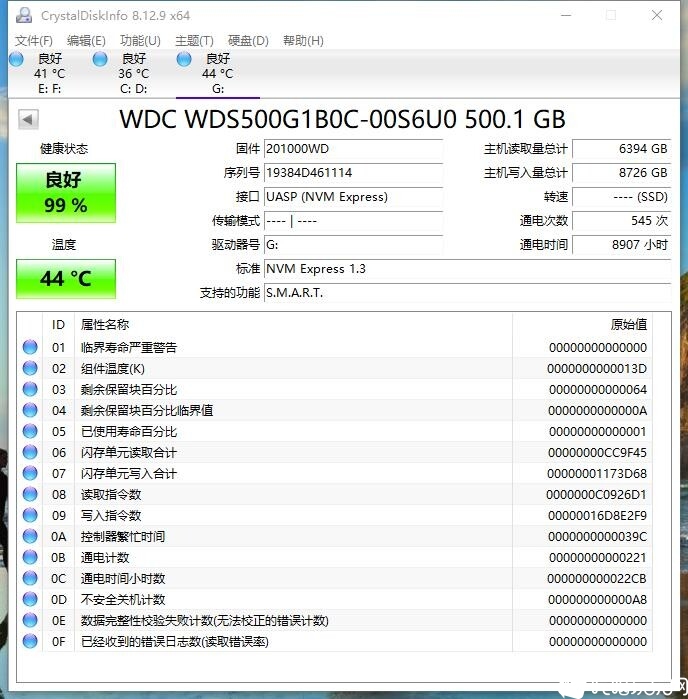The width and height of the screenshot is (688, 699).
Task: Click the serial number field 19384D461114
Action: tap(353, 173)
